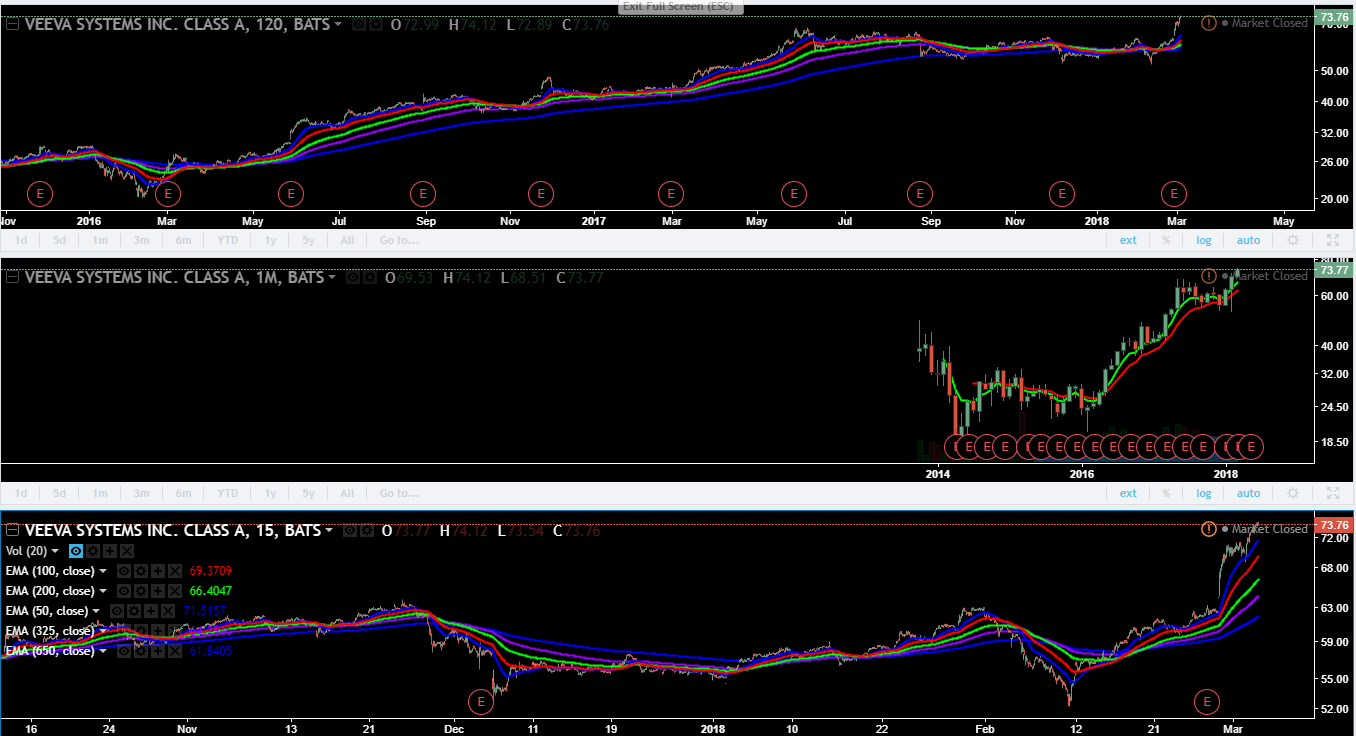Toggle auto scale under the 1M chart
The width and height of the screenshot is (1356, 736).
(1248, 493)
